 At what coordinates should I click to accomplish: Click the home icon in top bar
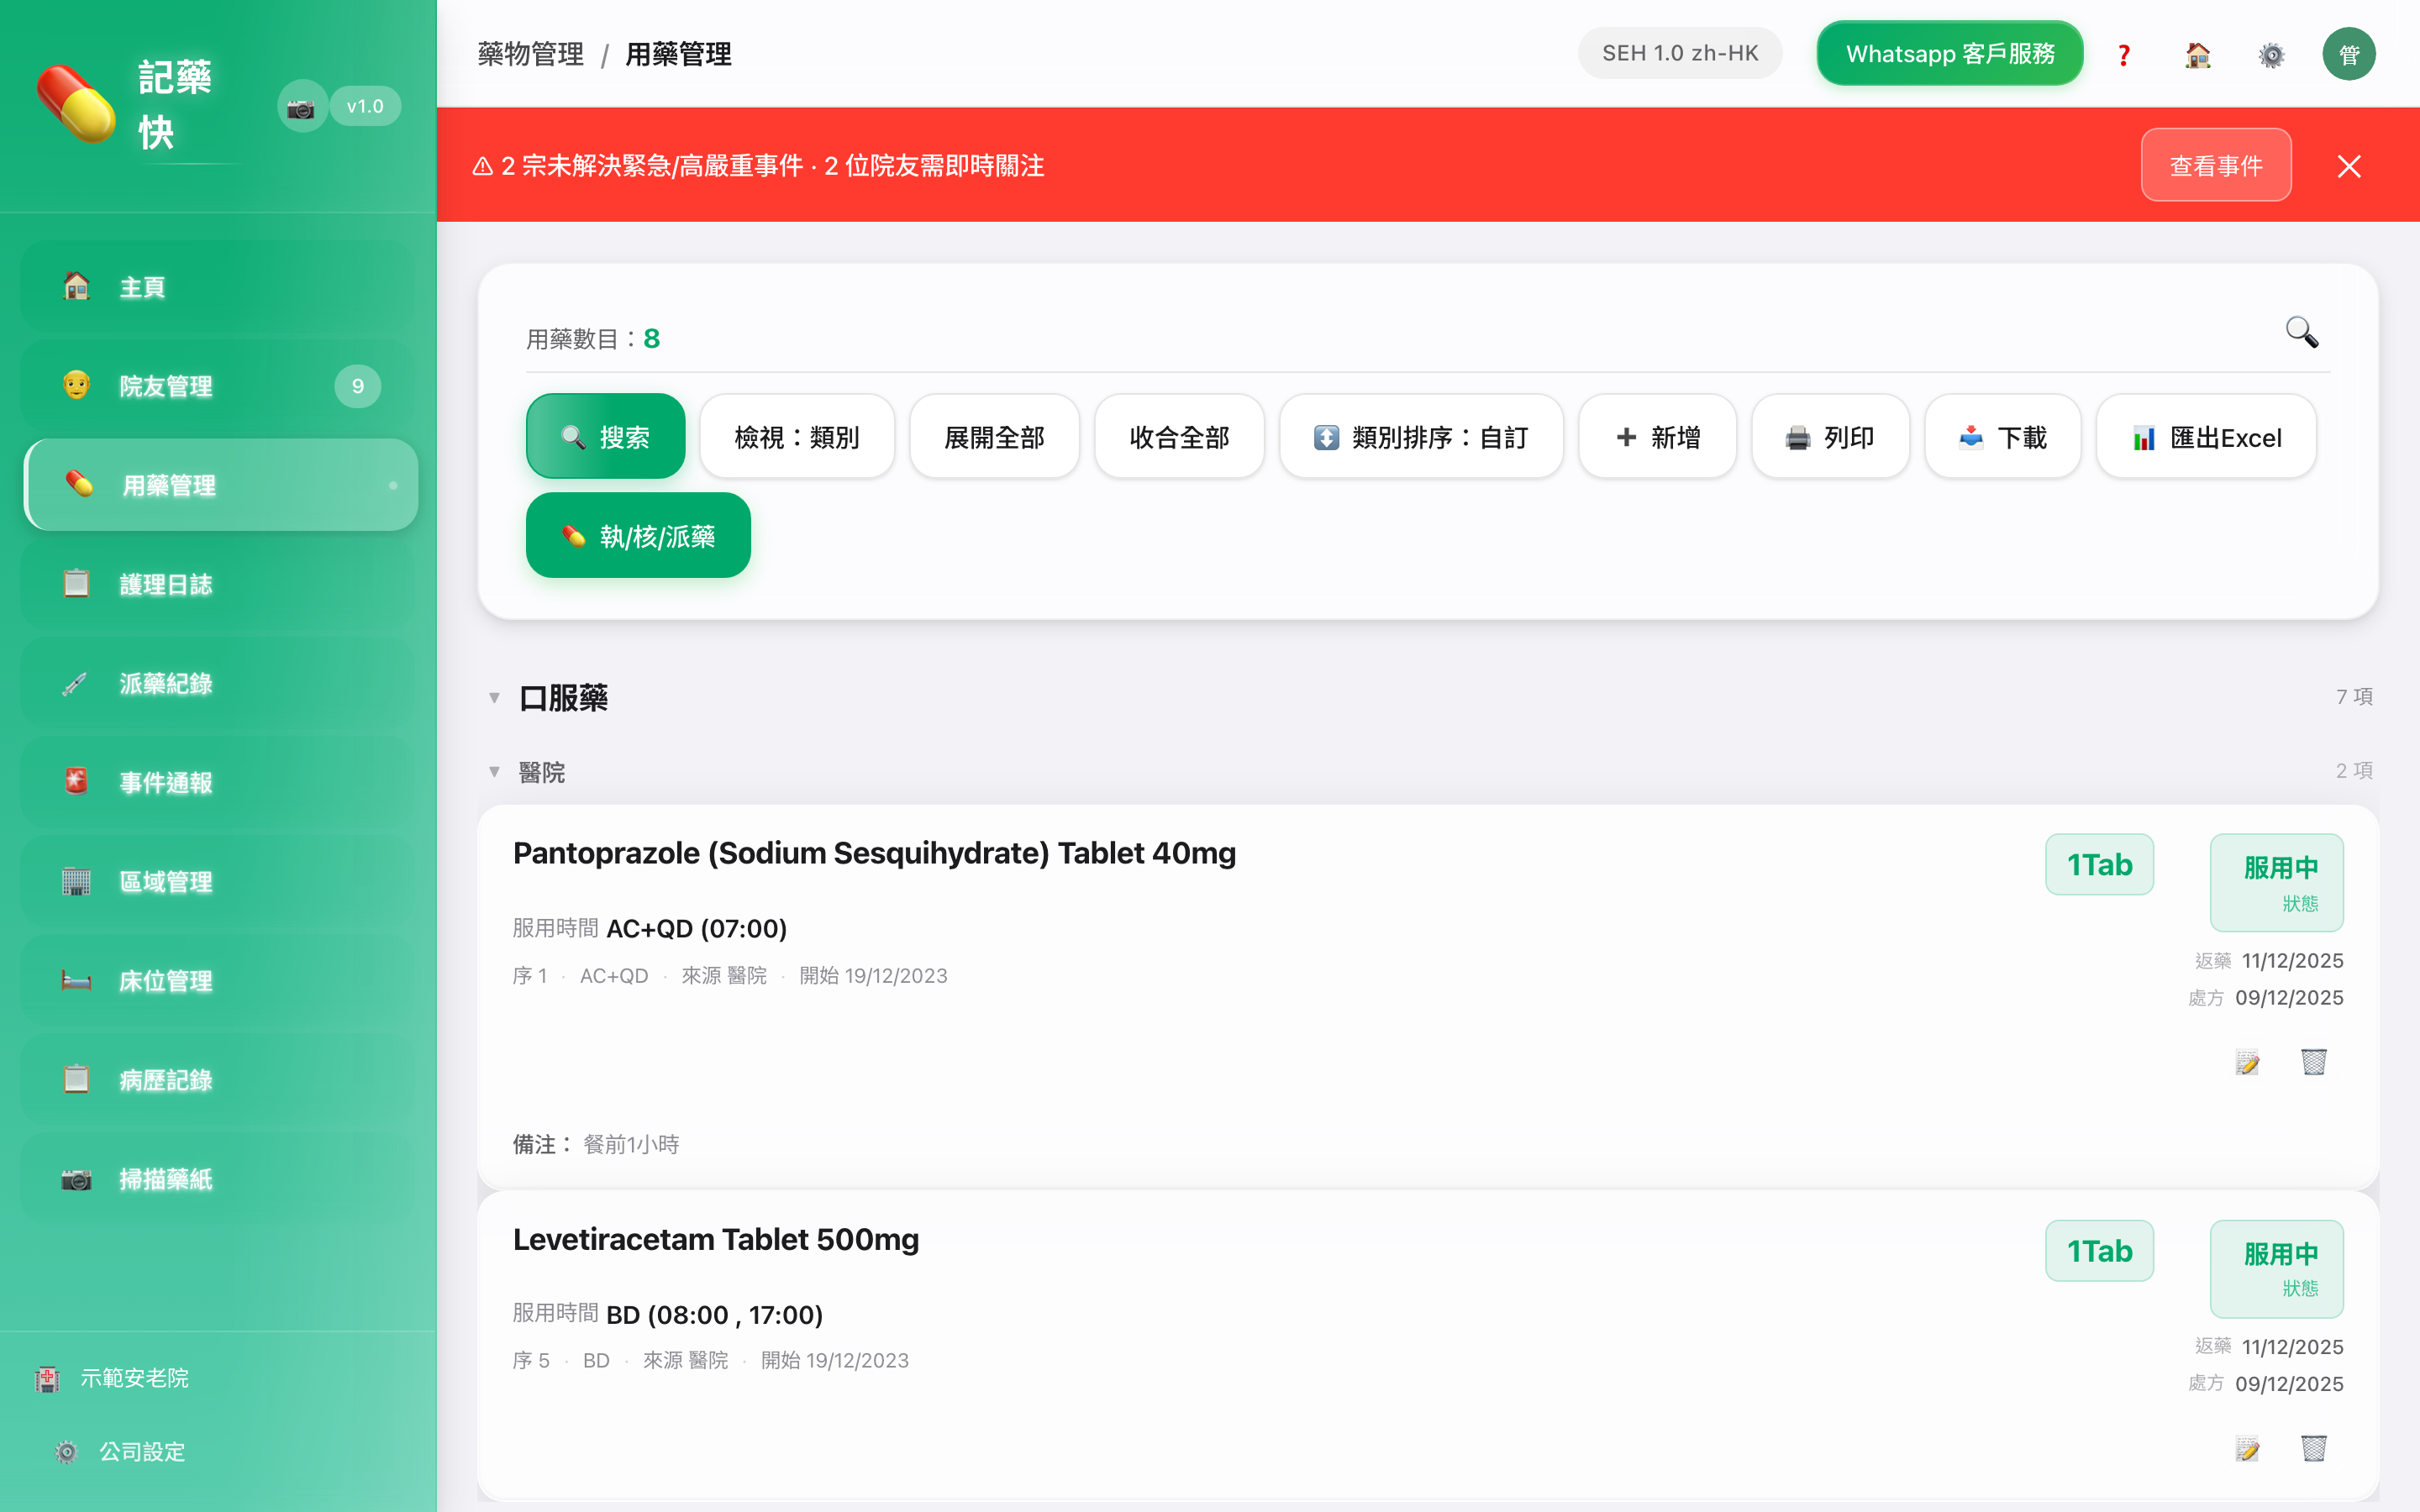click(x=2198, y=54)
